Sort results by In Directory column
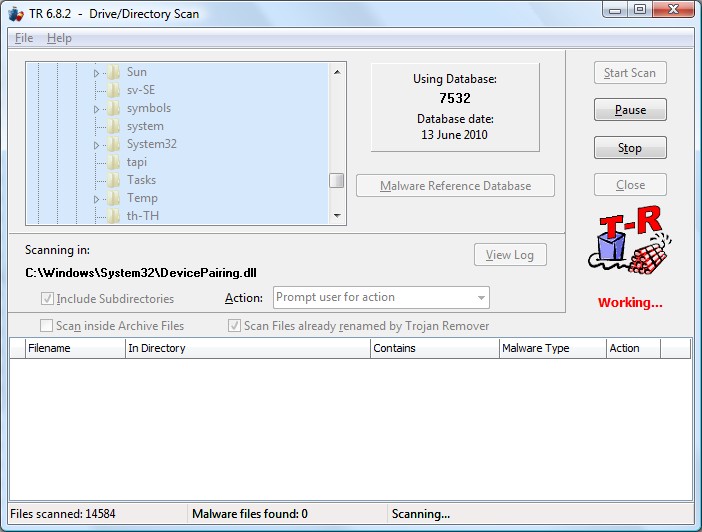 coord(248,348)
